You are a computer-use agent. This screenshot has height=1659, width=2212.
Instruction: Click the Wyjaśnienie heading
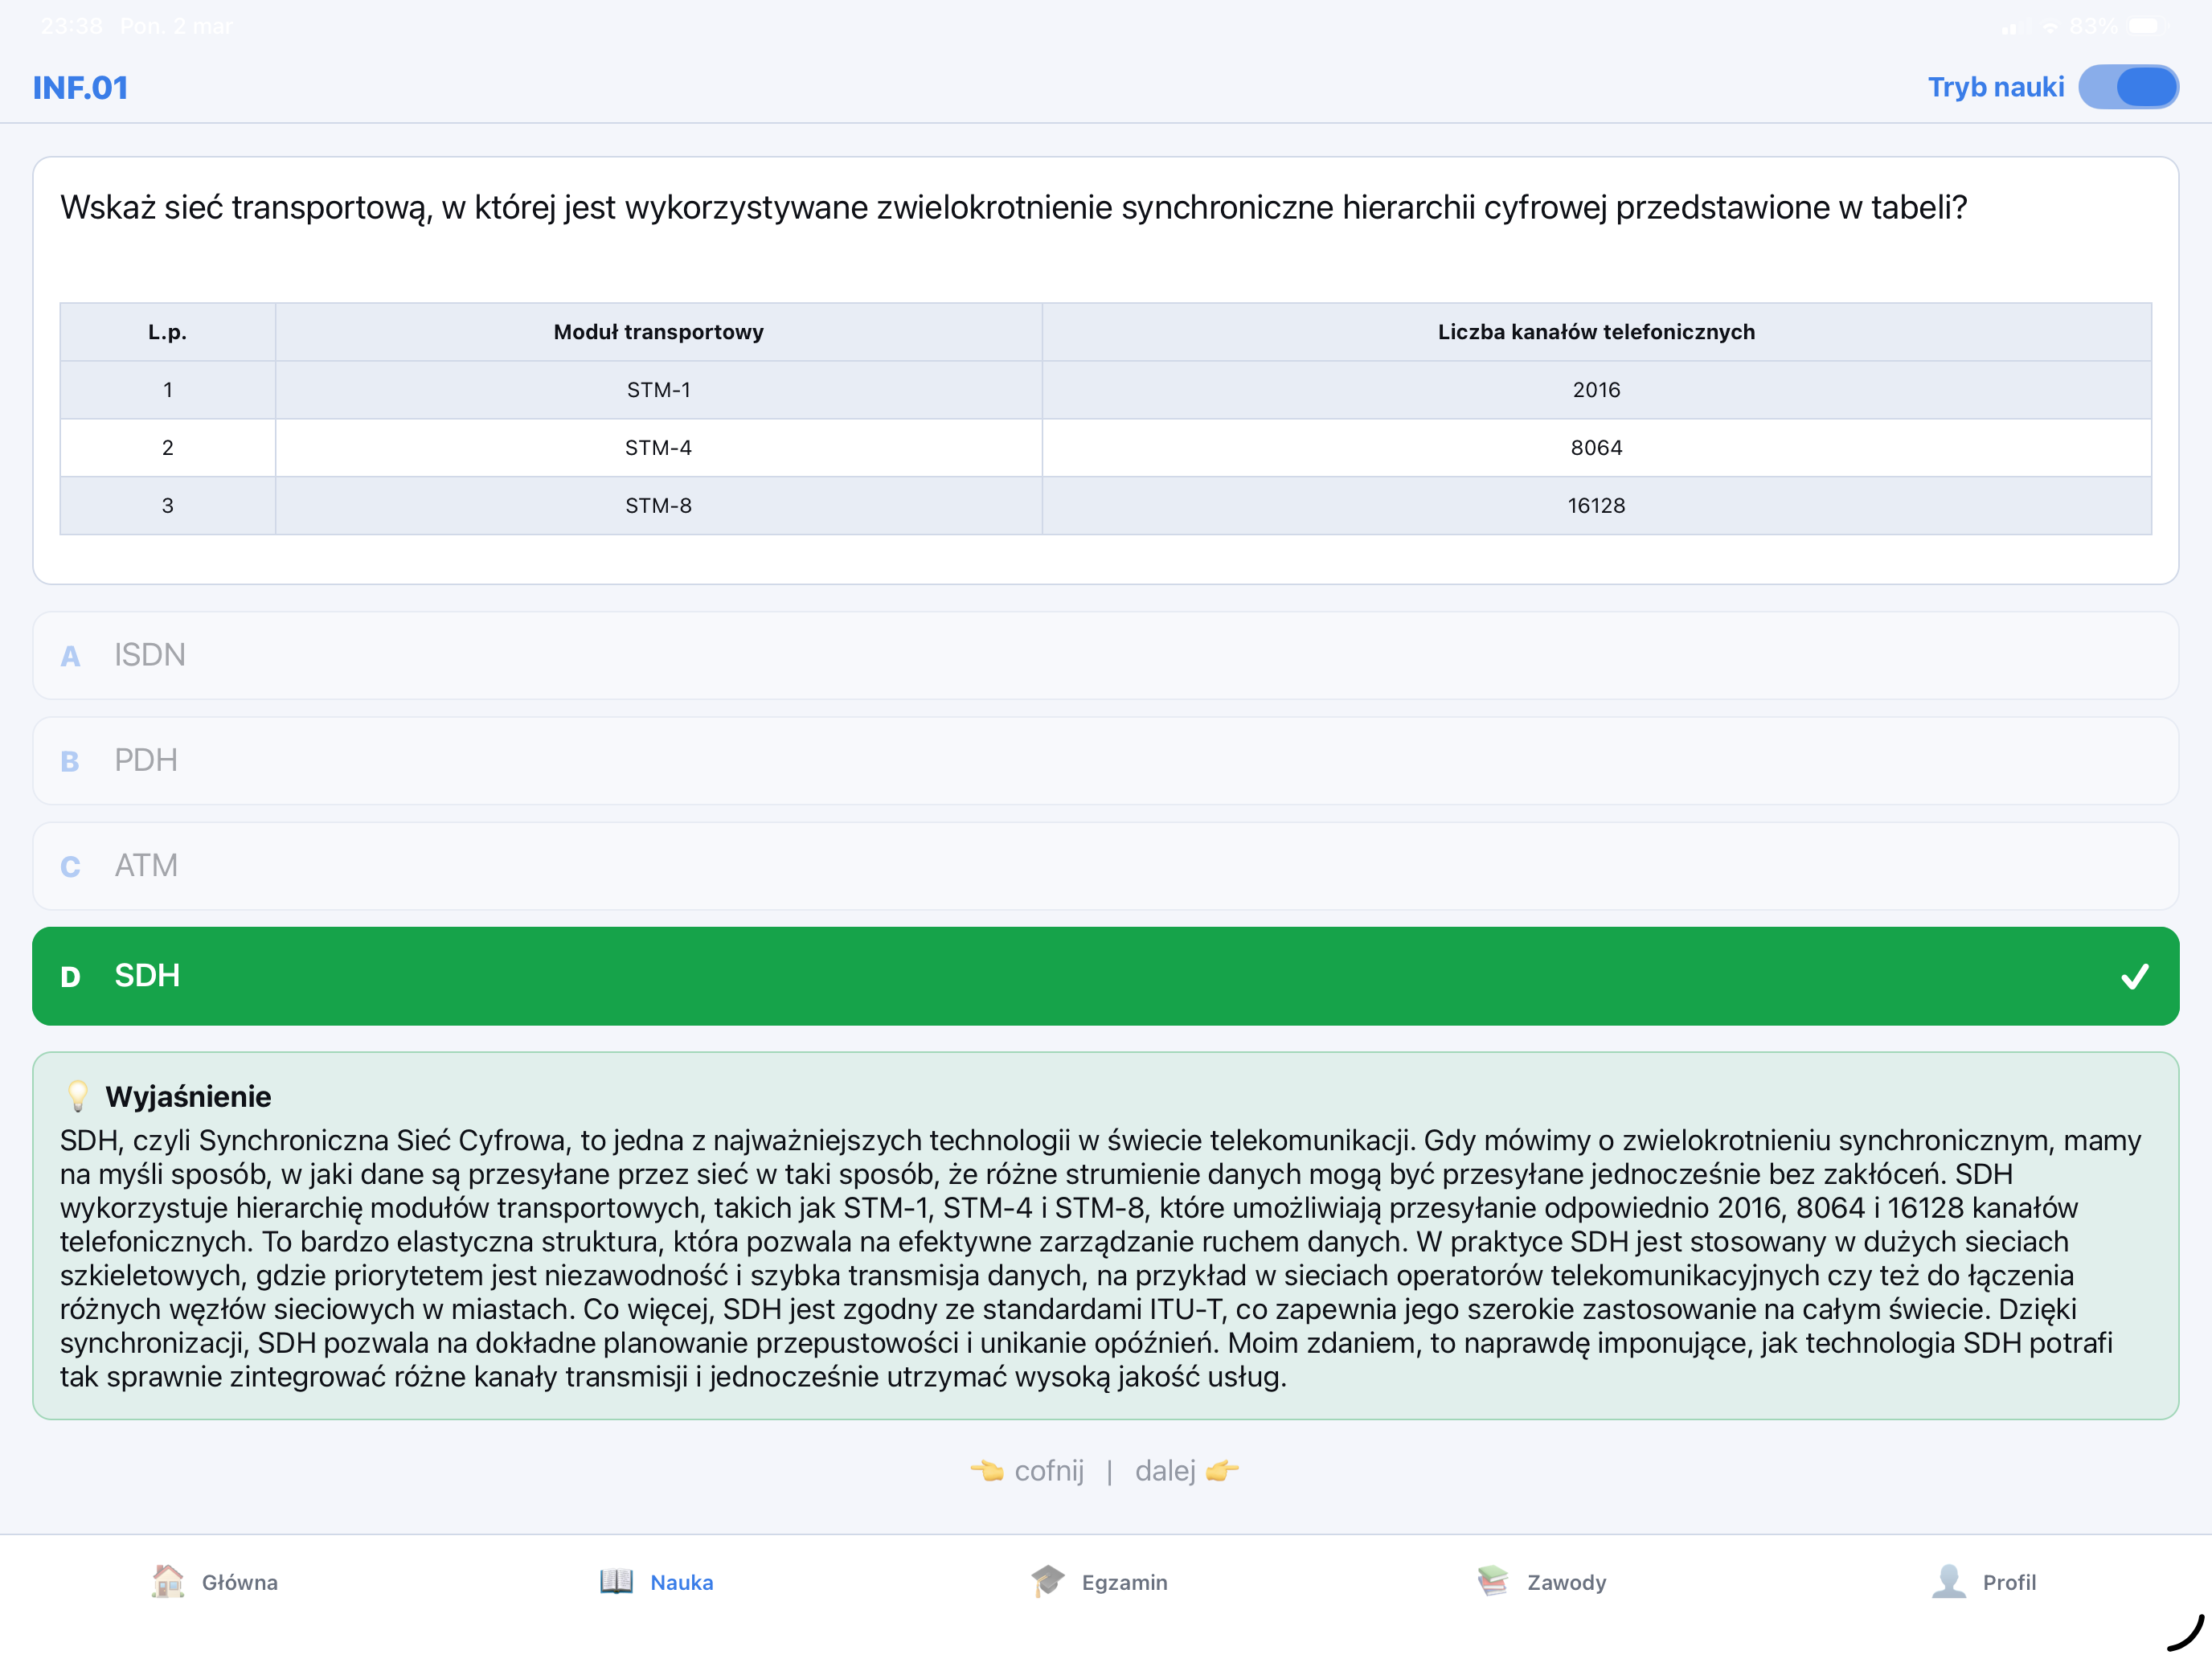188,1097
